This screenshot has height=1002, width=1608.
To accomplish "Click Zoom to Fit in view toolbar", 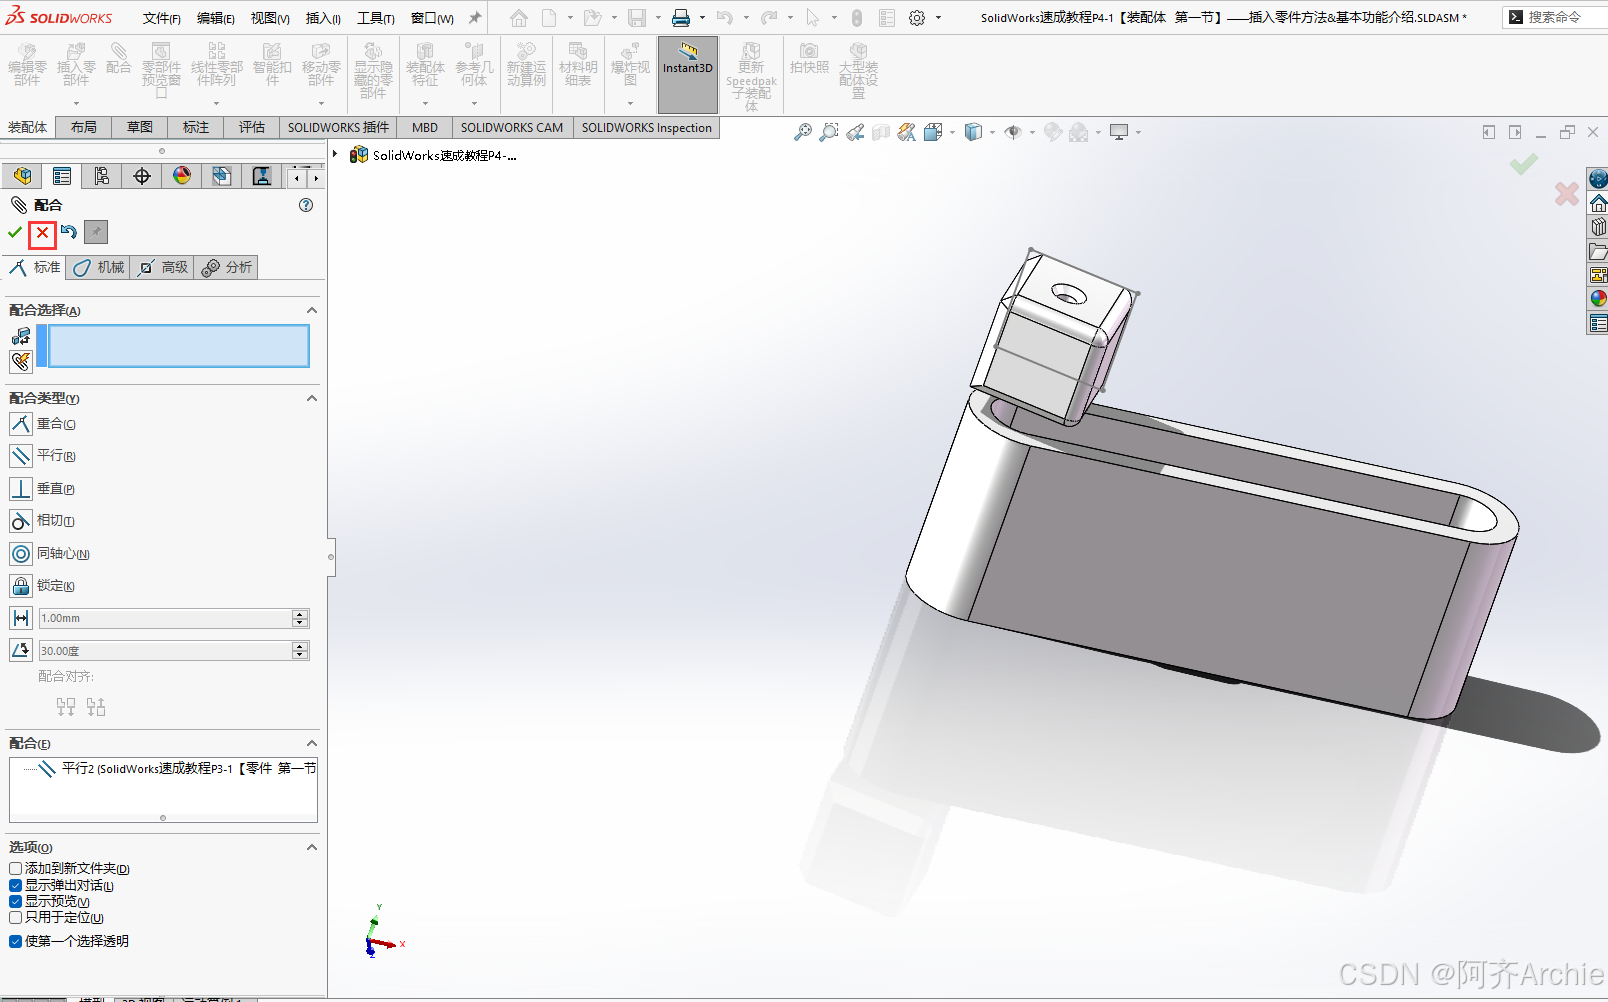I will tap(802, 132).
